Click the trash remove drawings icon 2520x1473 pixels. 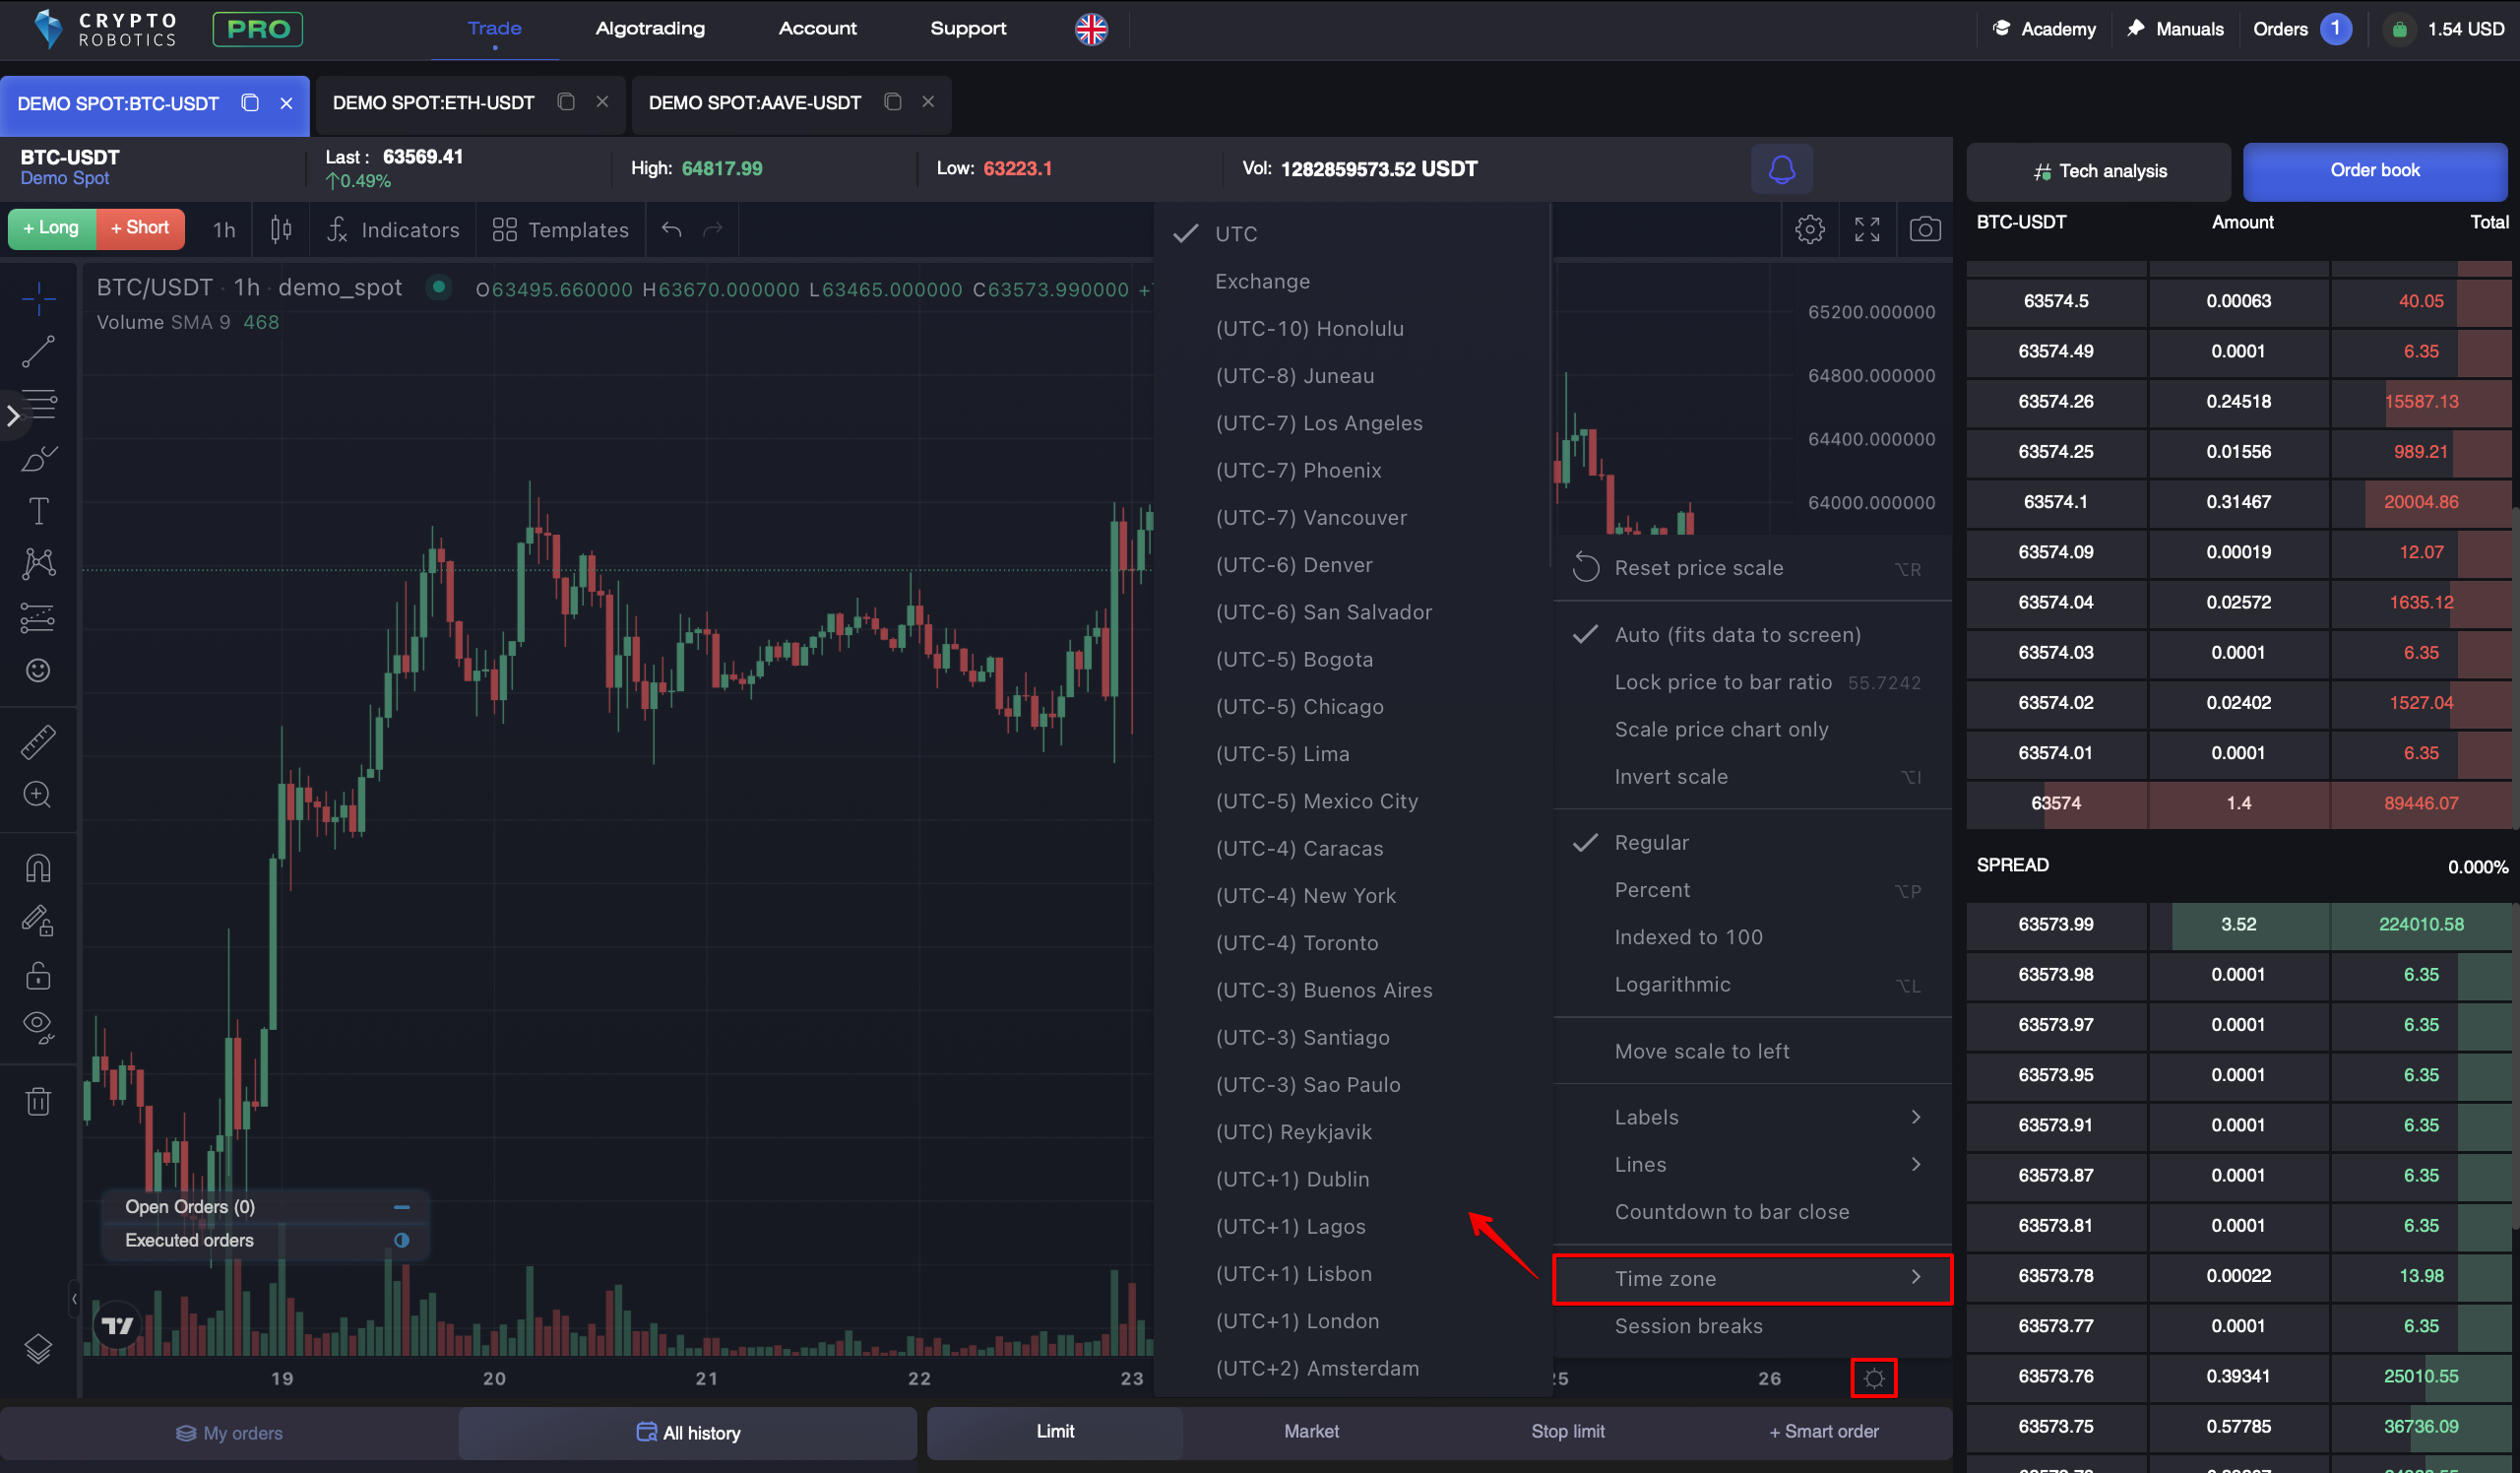38,1102
